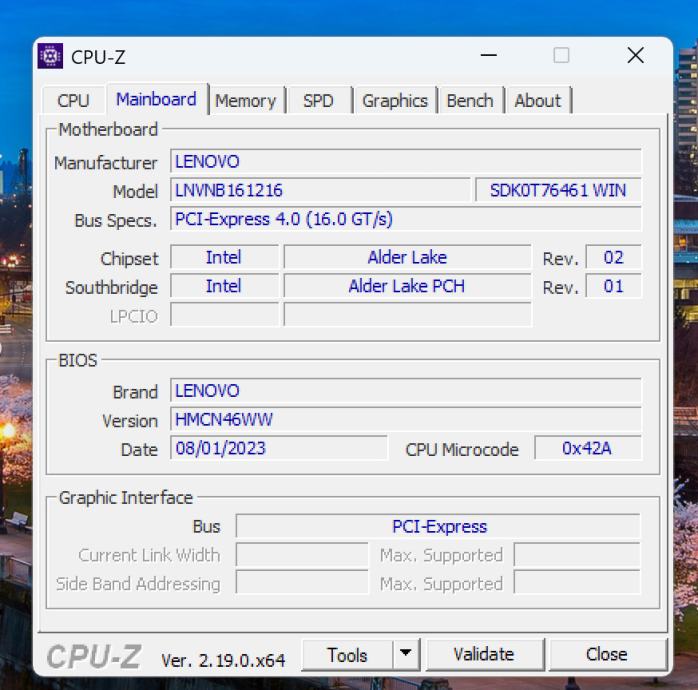Go to the Bench tab
The height and width of the screenshot is (690, 698).
tap(470, 101)
